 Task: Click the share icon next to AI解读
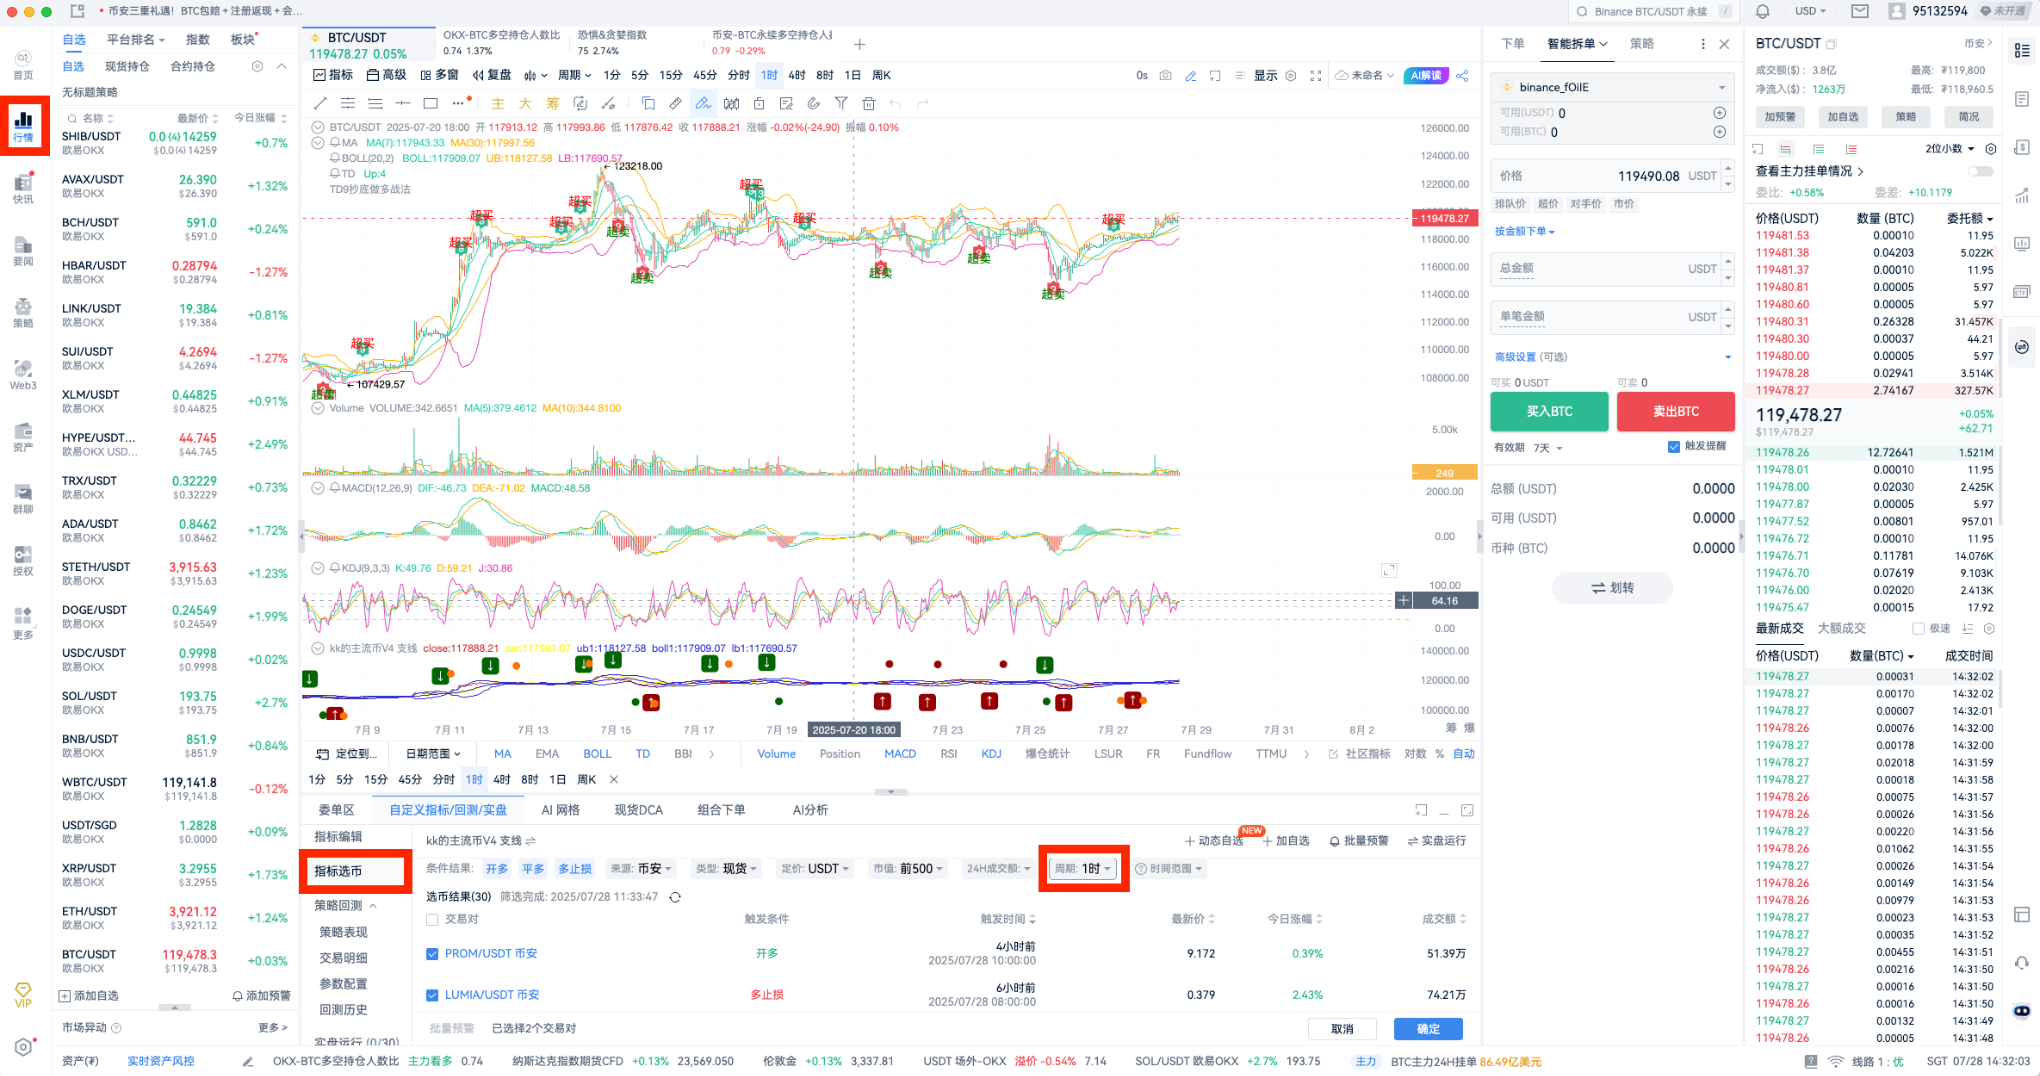pyautogui.click(x=1463, y=75)
